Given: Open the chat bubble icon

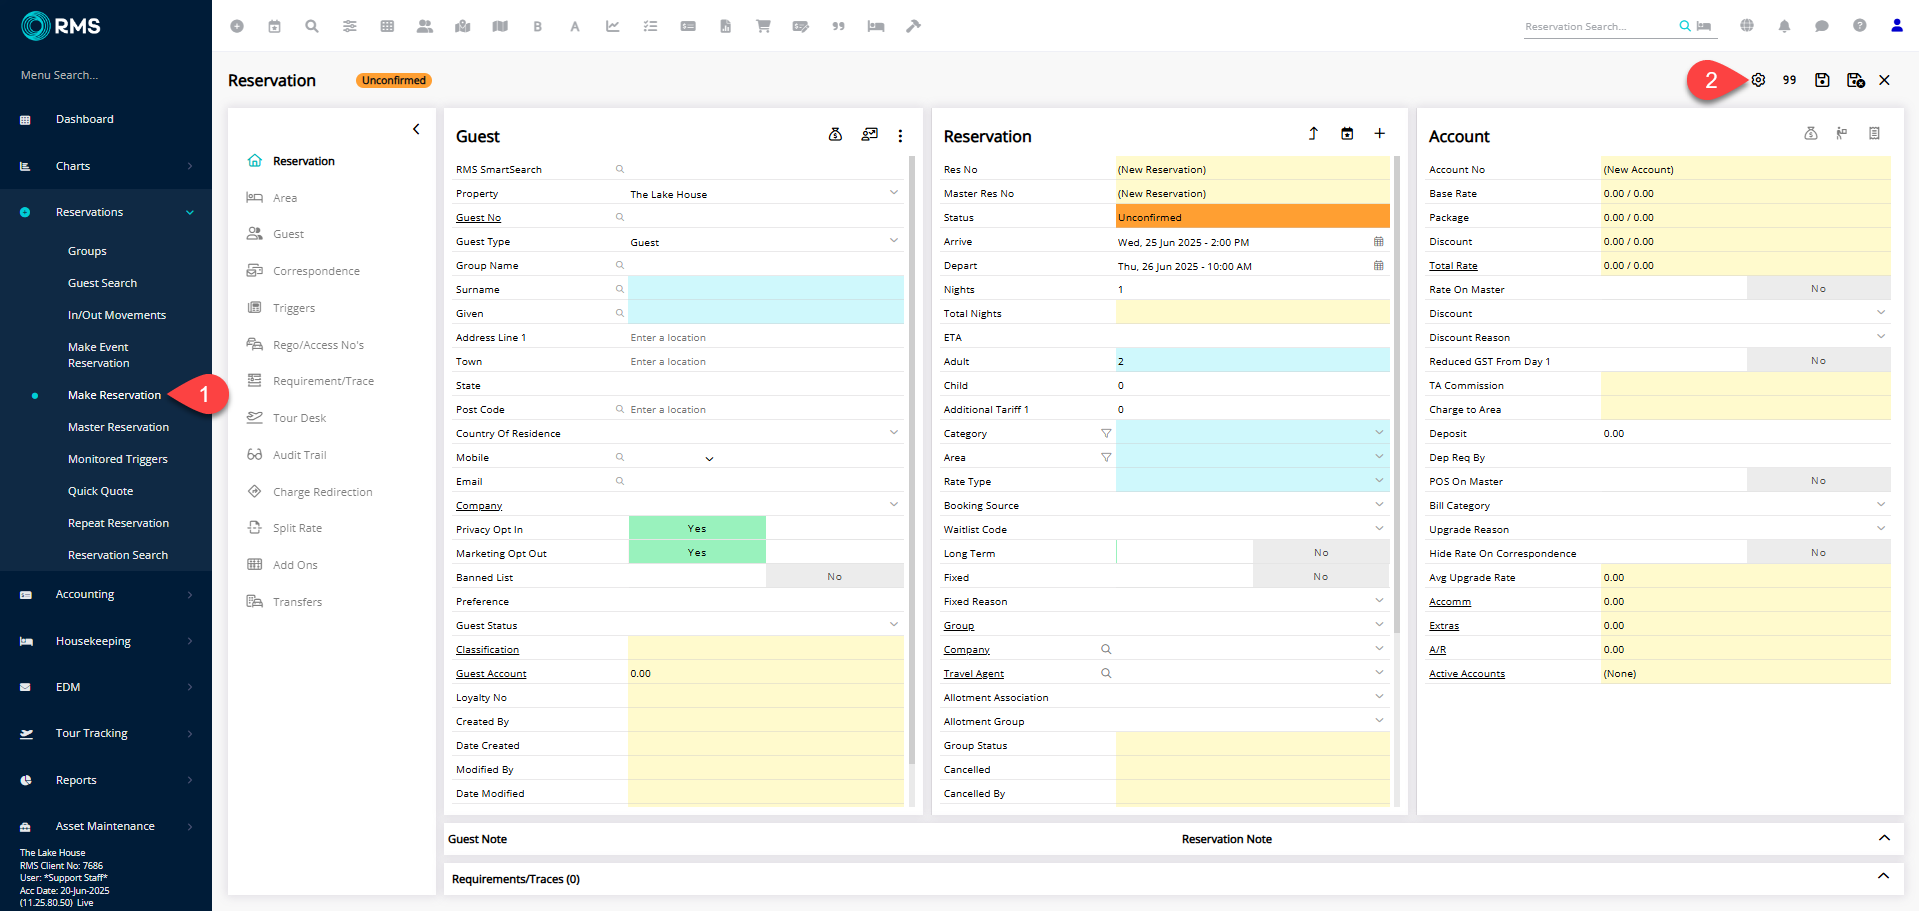Looking at the screenshot, I should point(1822,26).
